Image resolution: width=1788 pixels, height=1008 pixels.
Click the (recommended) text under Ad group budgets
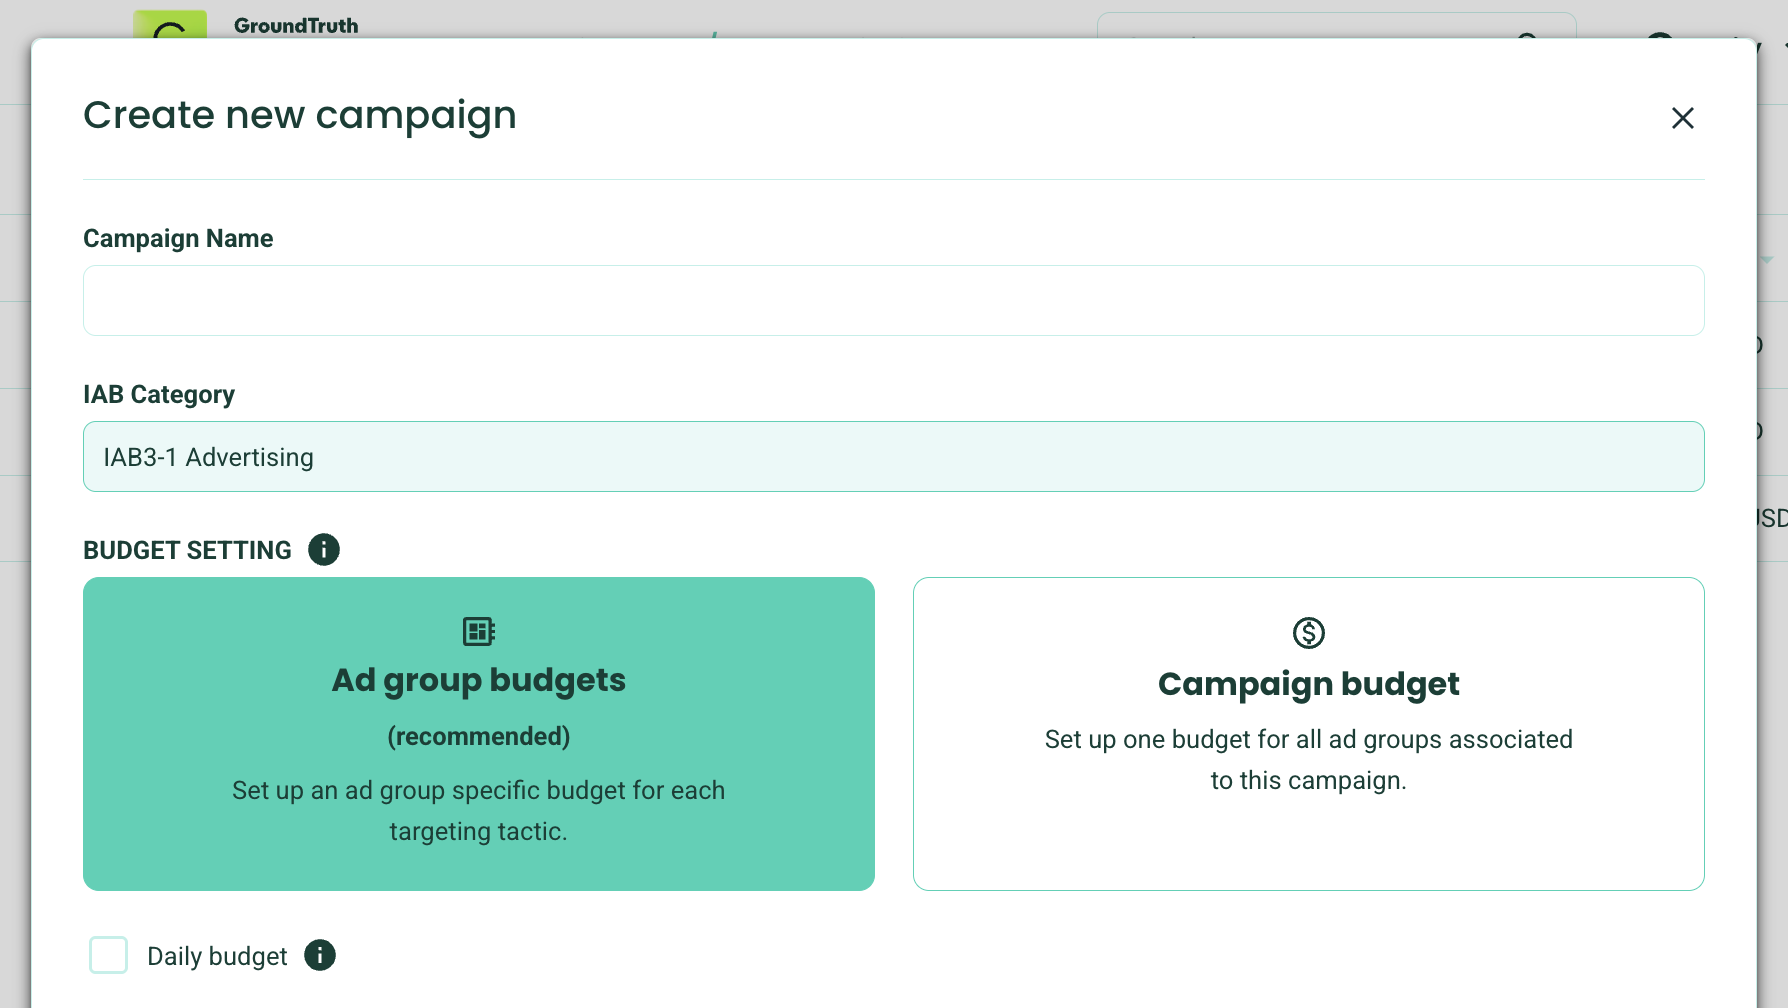click(478, 737)
